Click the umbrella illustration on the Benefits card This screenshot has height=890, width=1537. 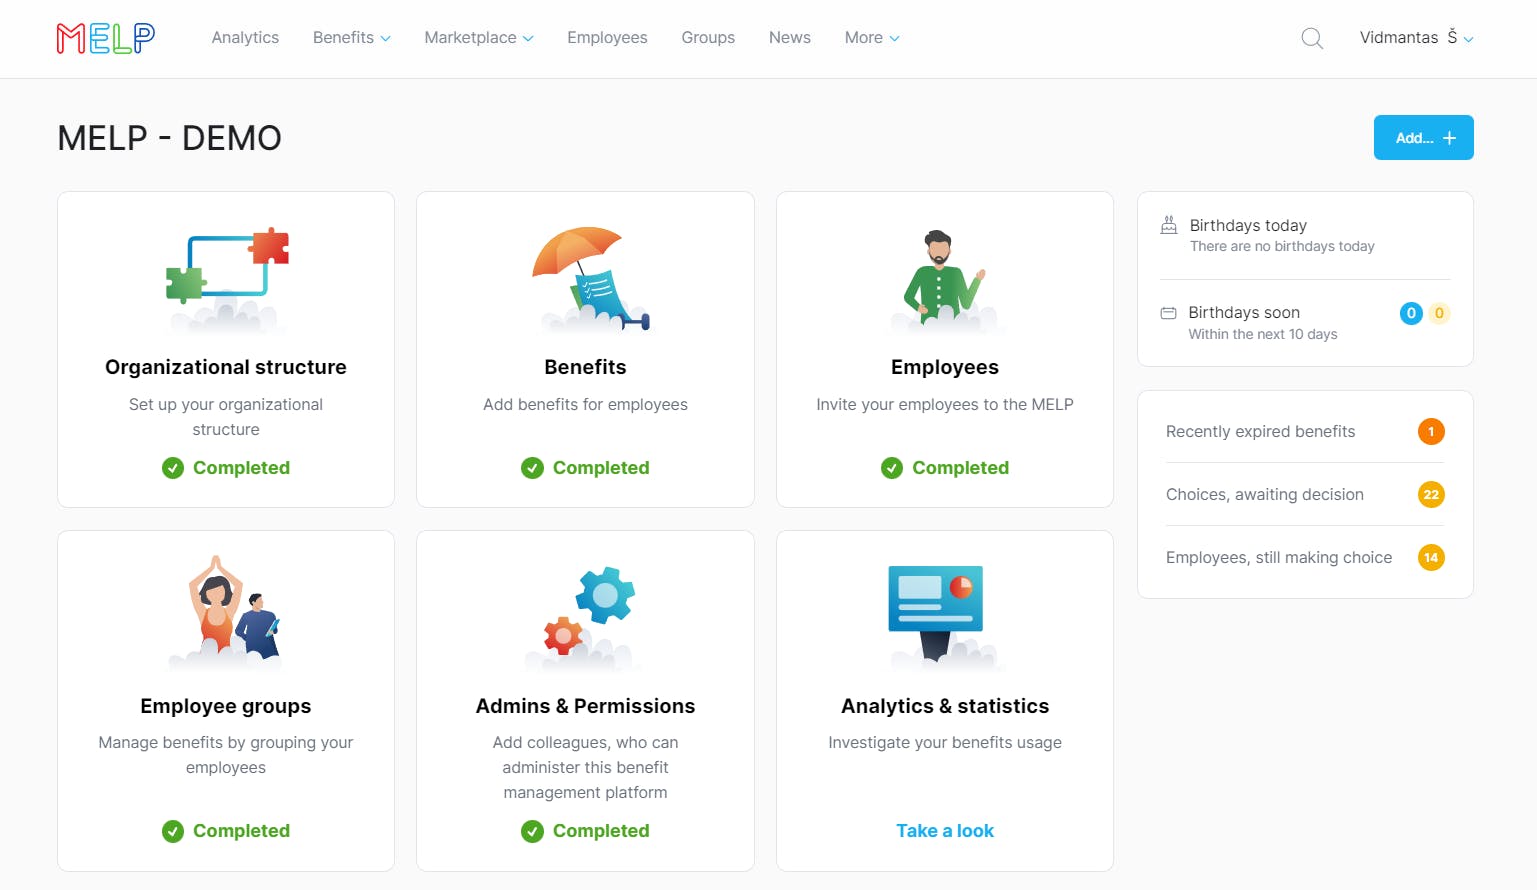pyautogui.click(x=585, y=275)
